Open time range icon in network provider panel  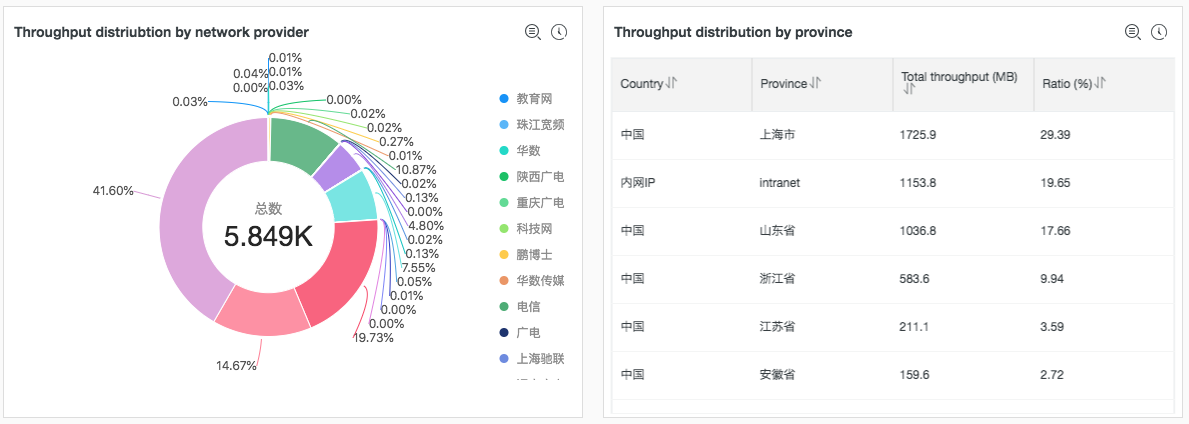[559, 32]
